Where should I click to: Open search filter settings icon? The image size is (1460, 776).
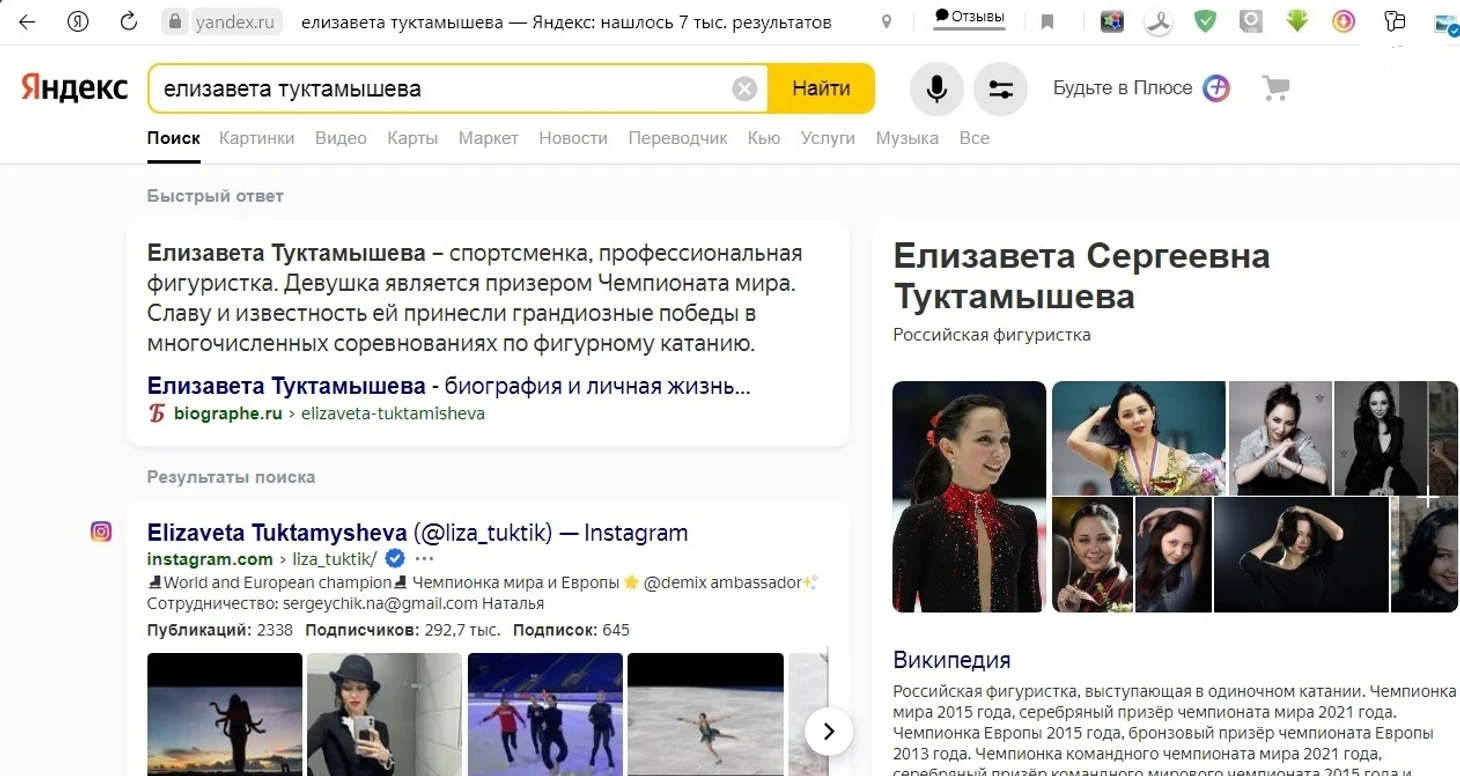1000,89
